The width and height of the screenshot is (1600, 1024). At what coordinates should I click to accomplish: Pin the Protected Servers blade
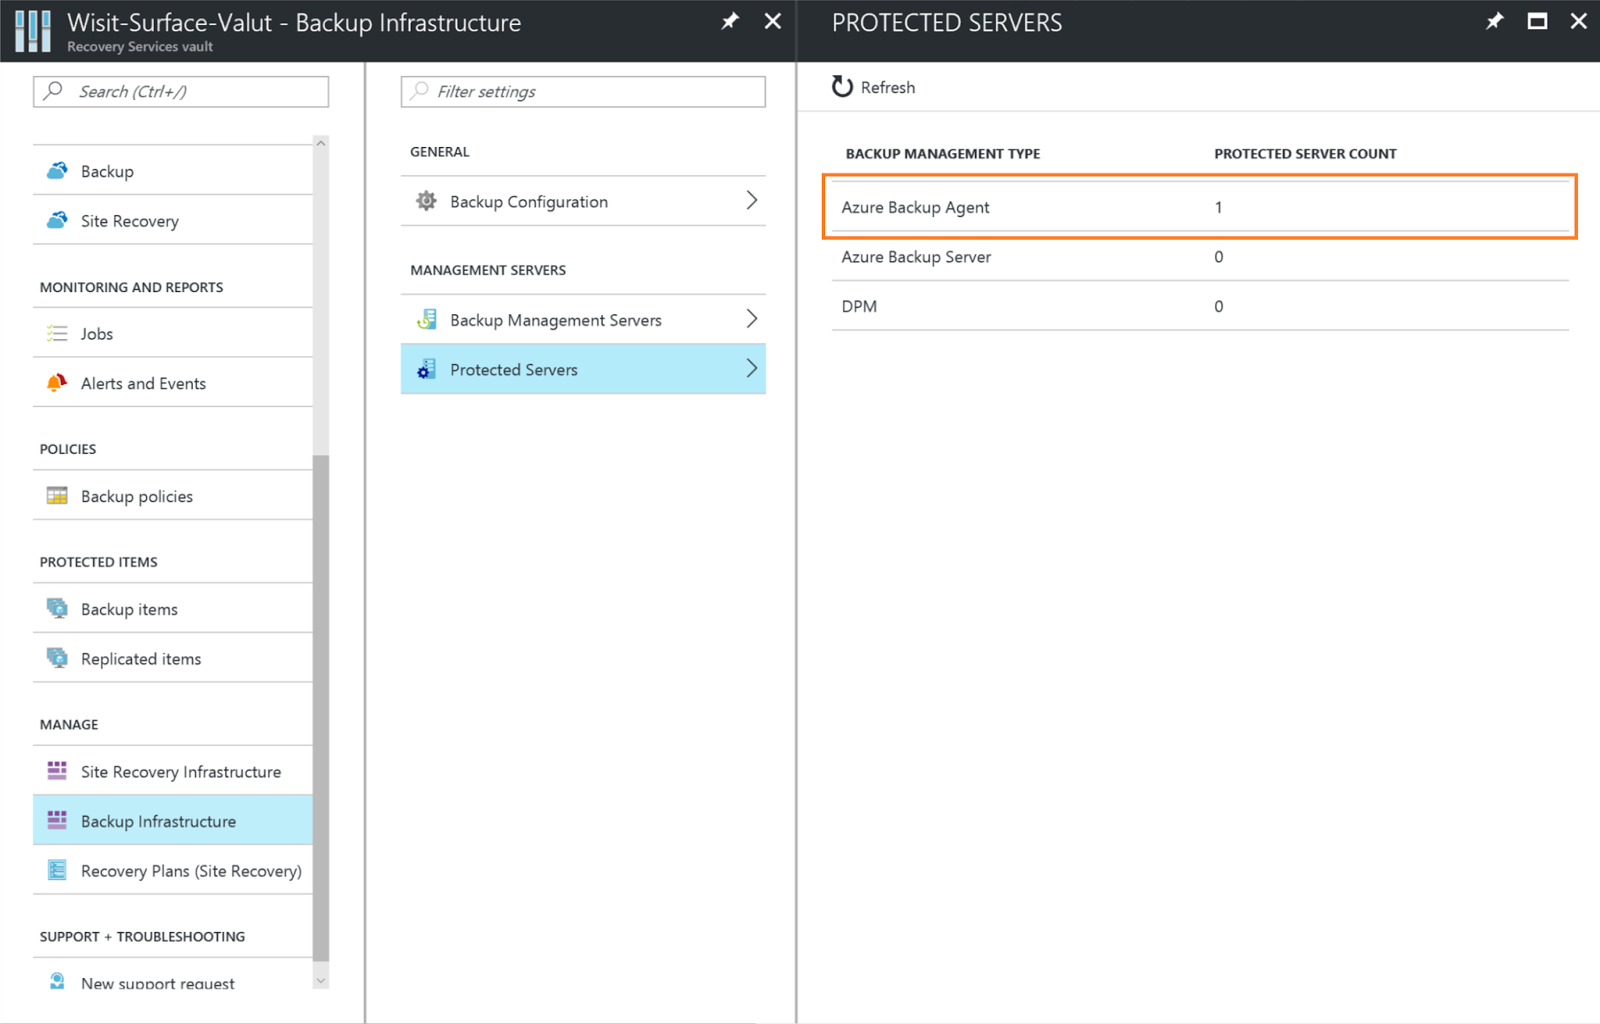[1494, 21]
